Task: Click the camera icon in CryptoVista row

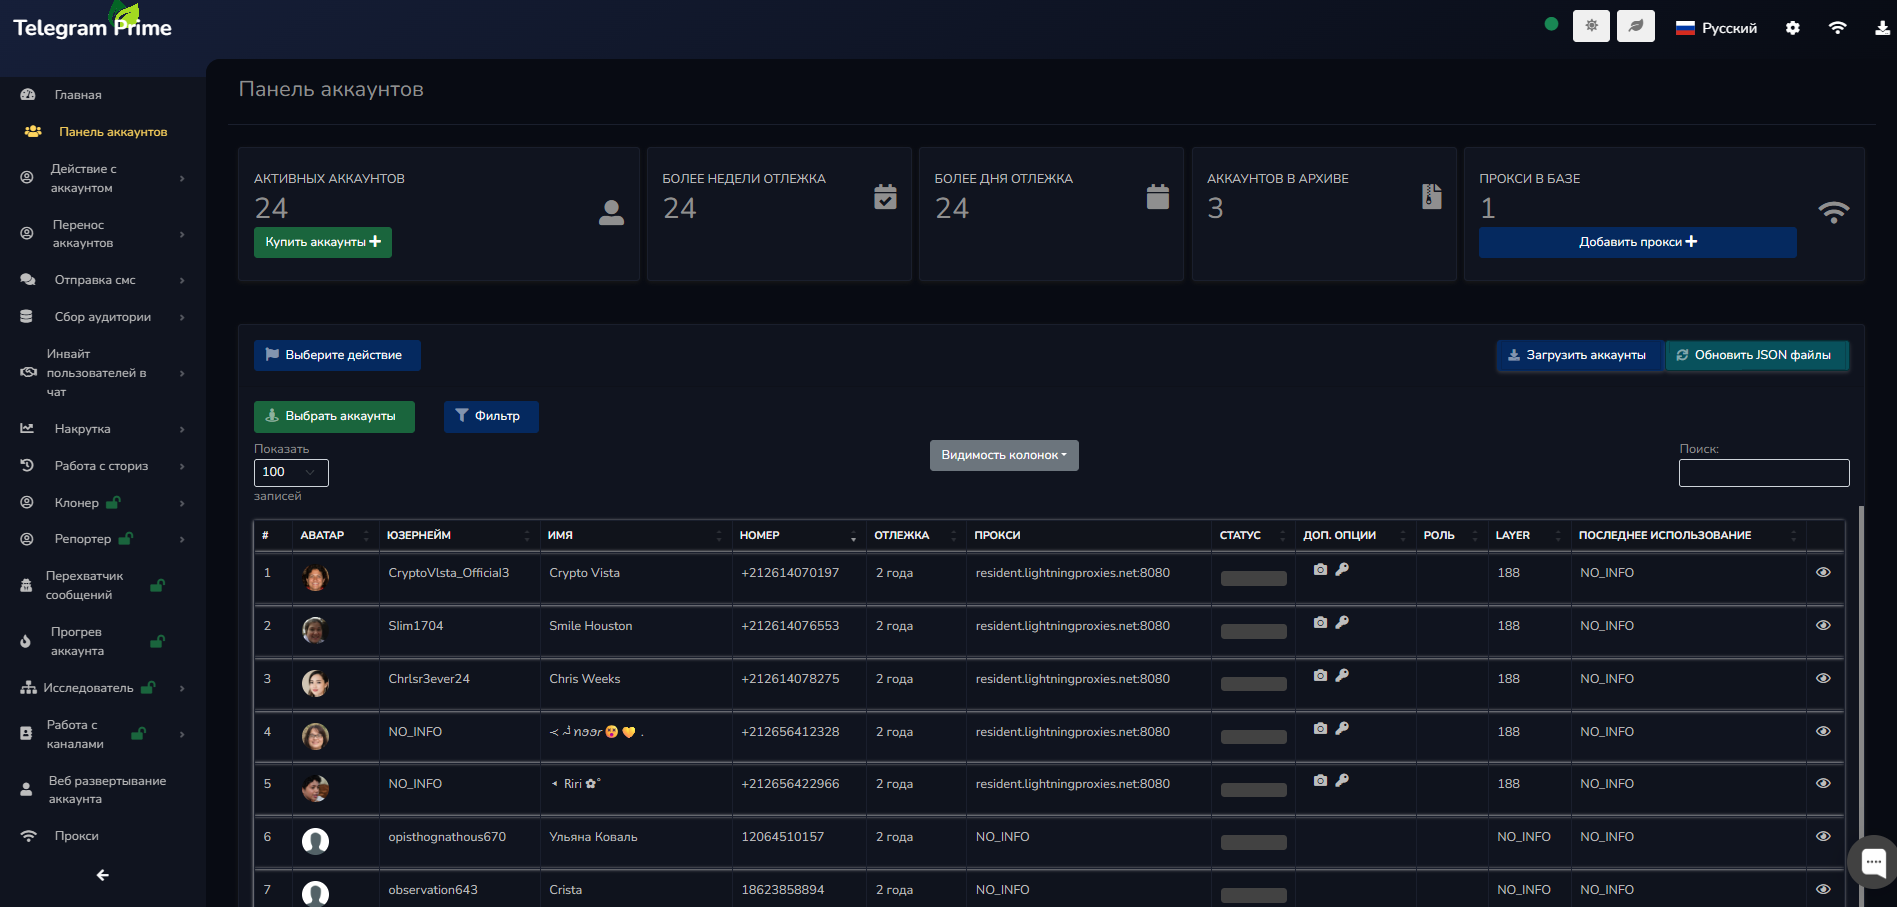Action: (1320, 569)
